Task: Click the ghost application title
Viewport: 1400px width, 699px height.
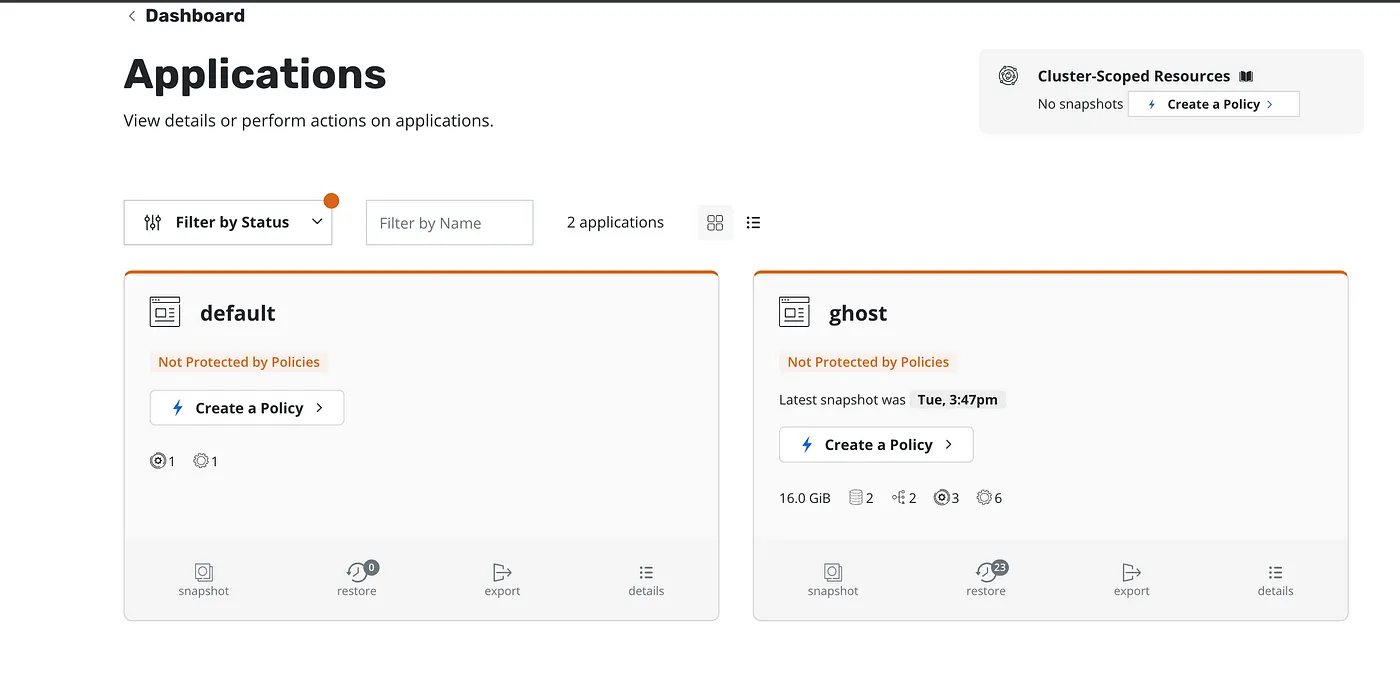Action: (858, 313)
